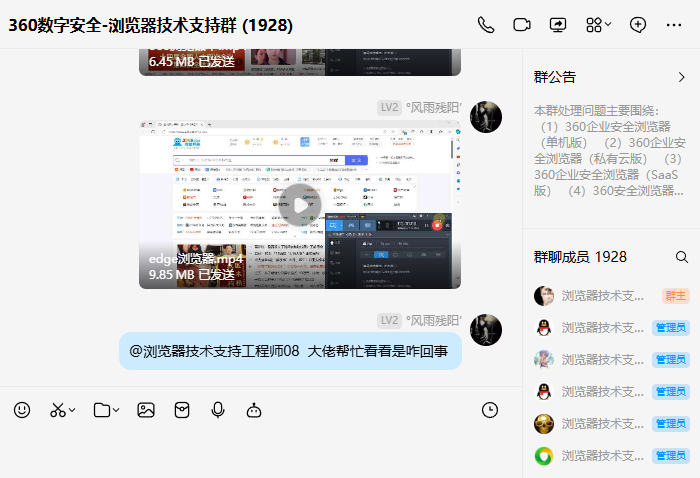Click the 群公告 heading

click(554, 77)
